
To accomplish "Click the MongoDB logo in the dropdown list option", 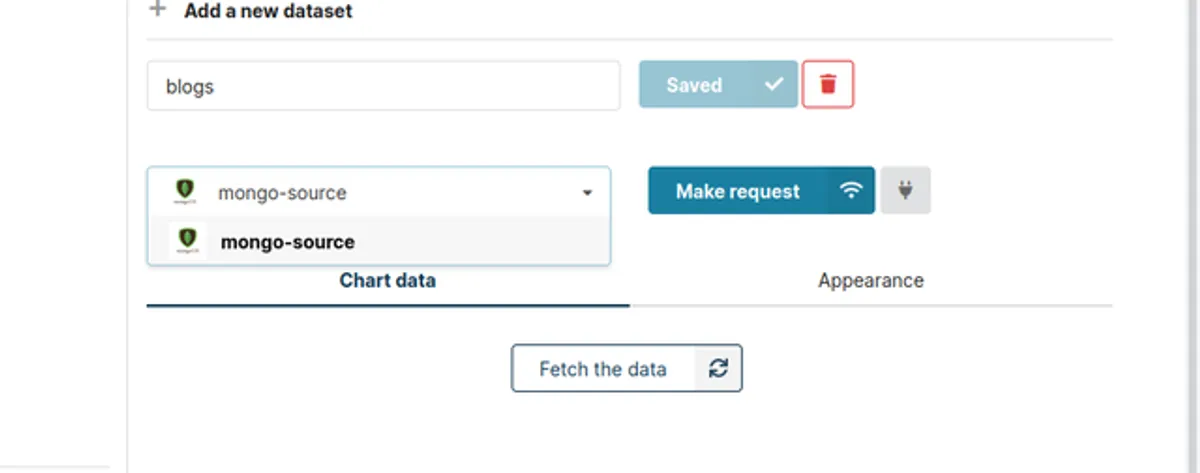I will click(186, 241).
